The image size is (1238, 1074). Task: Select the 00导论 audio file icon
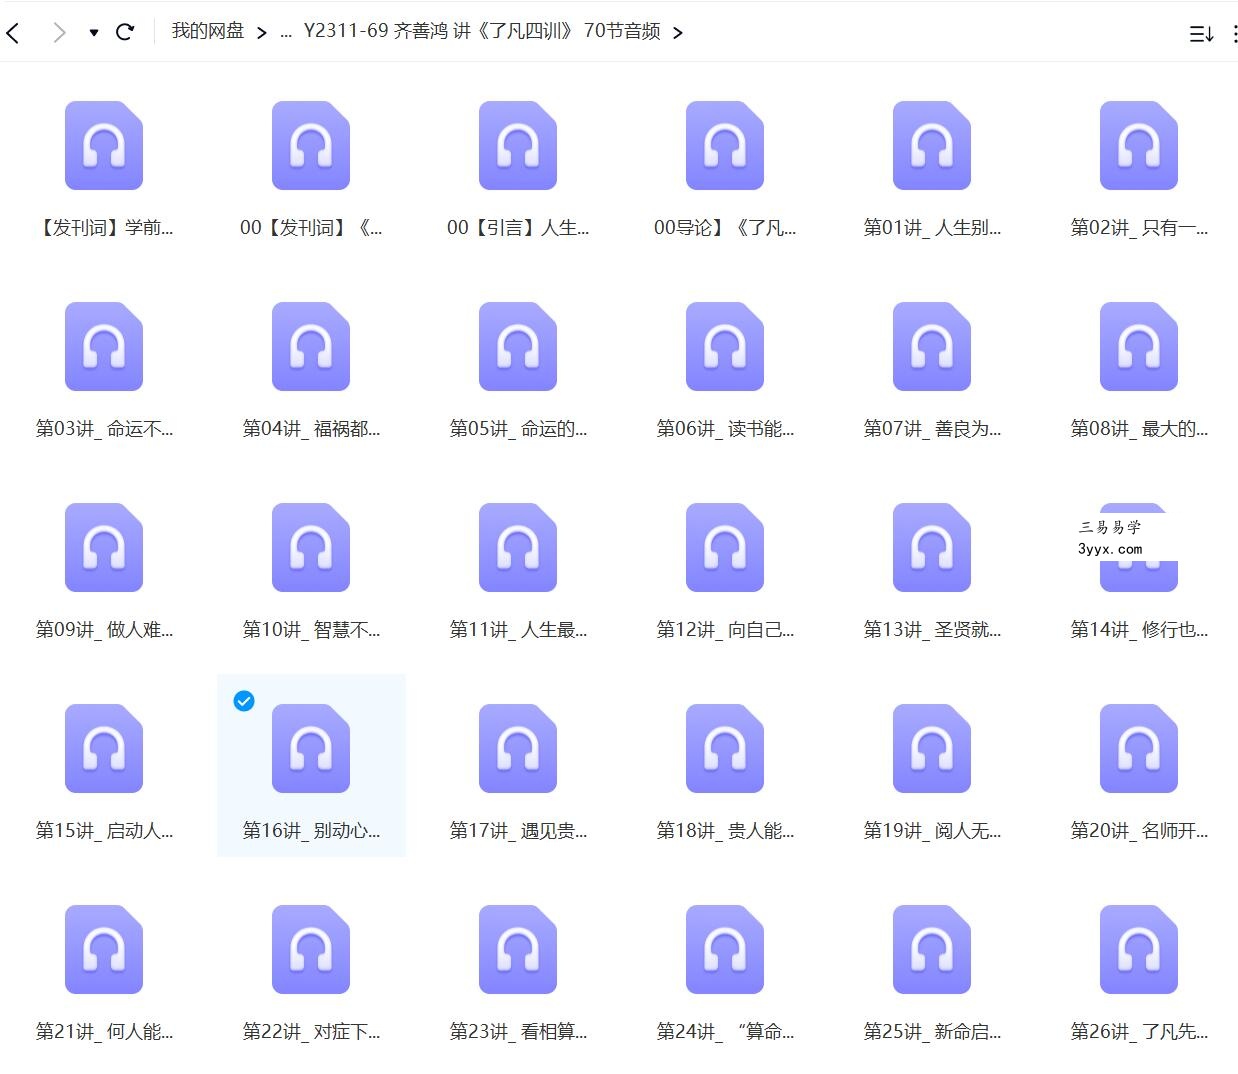point(725,145)
